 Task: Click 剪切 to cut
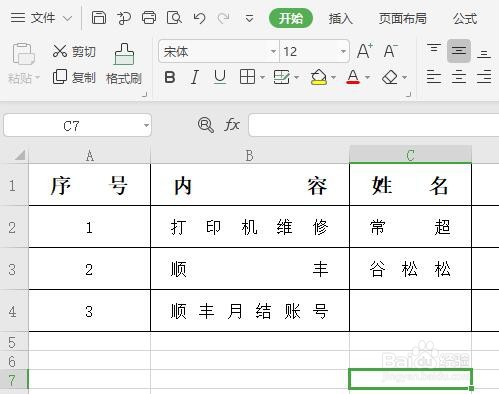pyautogui.click(x=74, y=51)
